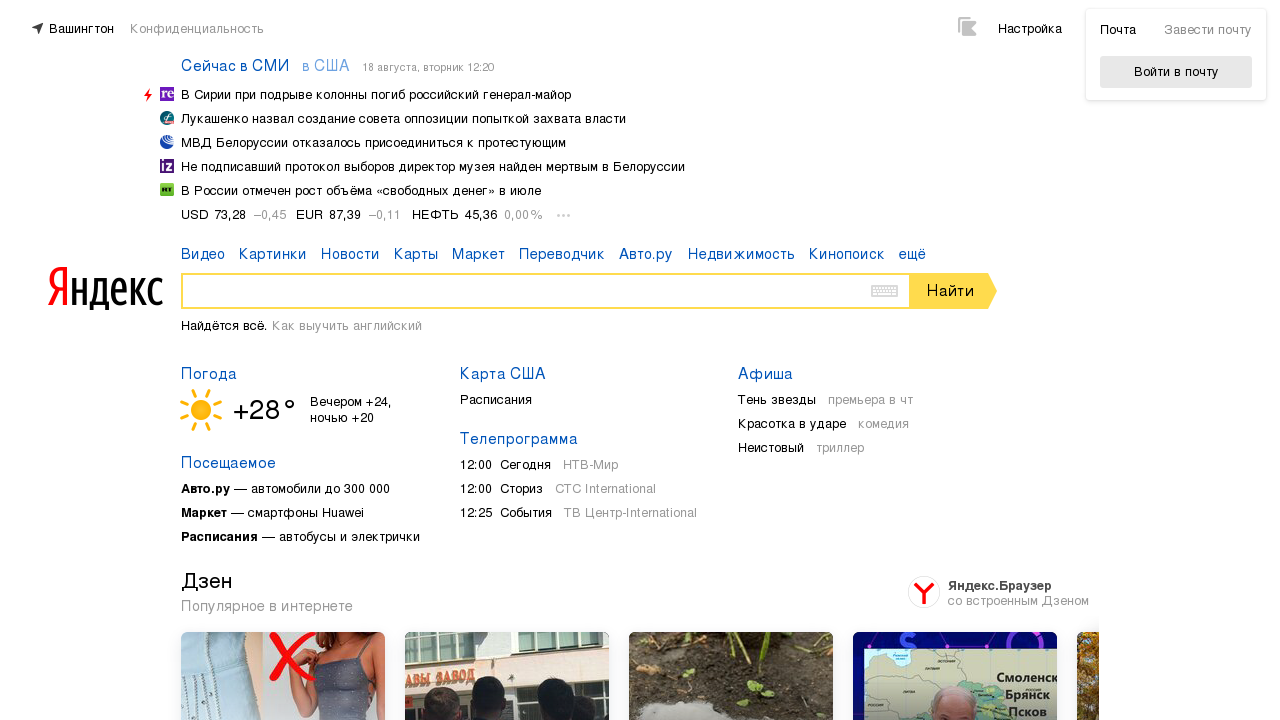This screenshot has height=720, width=1280.
Task: Click source icon beside Лукашенко headline
Action: click(167, 118)
